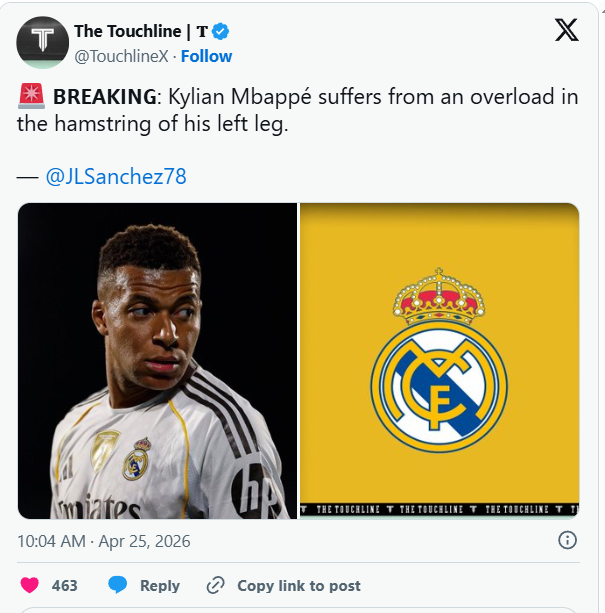Click the chain link copy icon
This screenshot has width=605, height=613.
[x=215, y=585]
